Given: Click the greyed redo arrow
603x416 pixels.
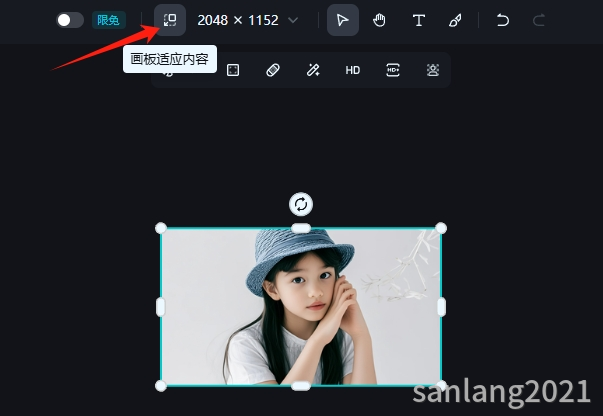Looking at the screenshot, I should (x=539, y=20).
